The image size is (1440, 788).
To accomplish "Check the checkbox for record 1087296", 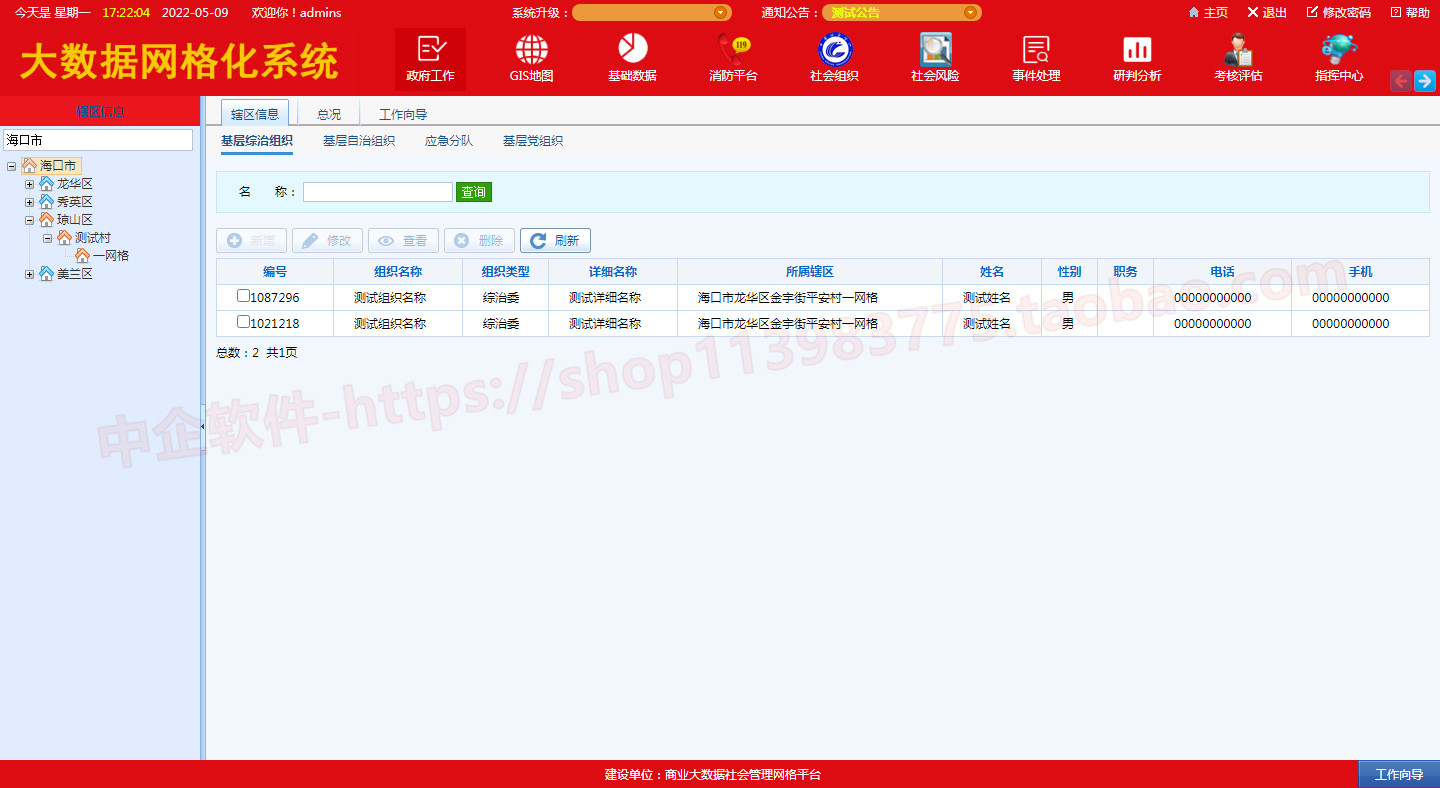I will click(x=243, y=296).
